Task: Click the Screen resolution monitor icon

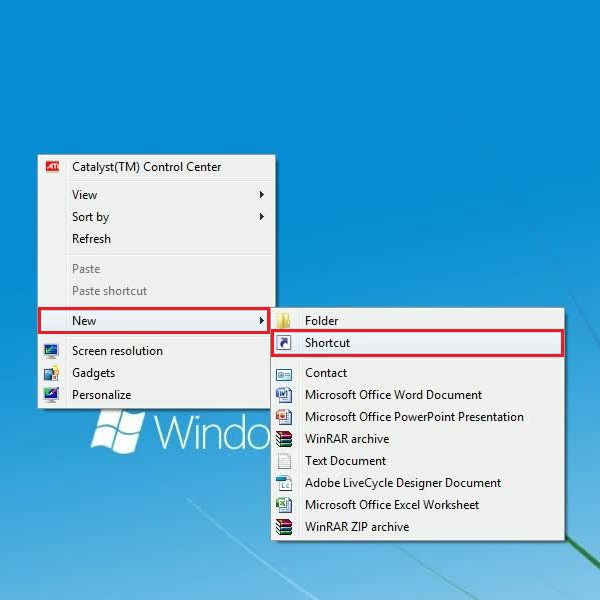Action: click(51, 351)
